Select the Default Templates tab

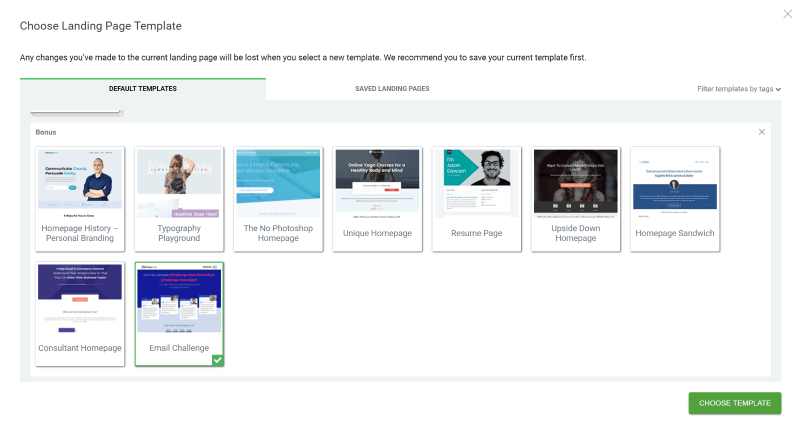click(x=143, y=89)
